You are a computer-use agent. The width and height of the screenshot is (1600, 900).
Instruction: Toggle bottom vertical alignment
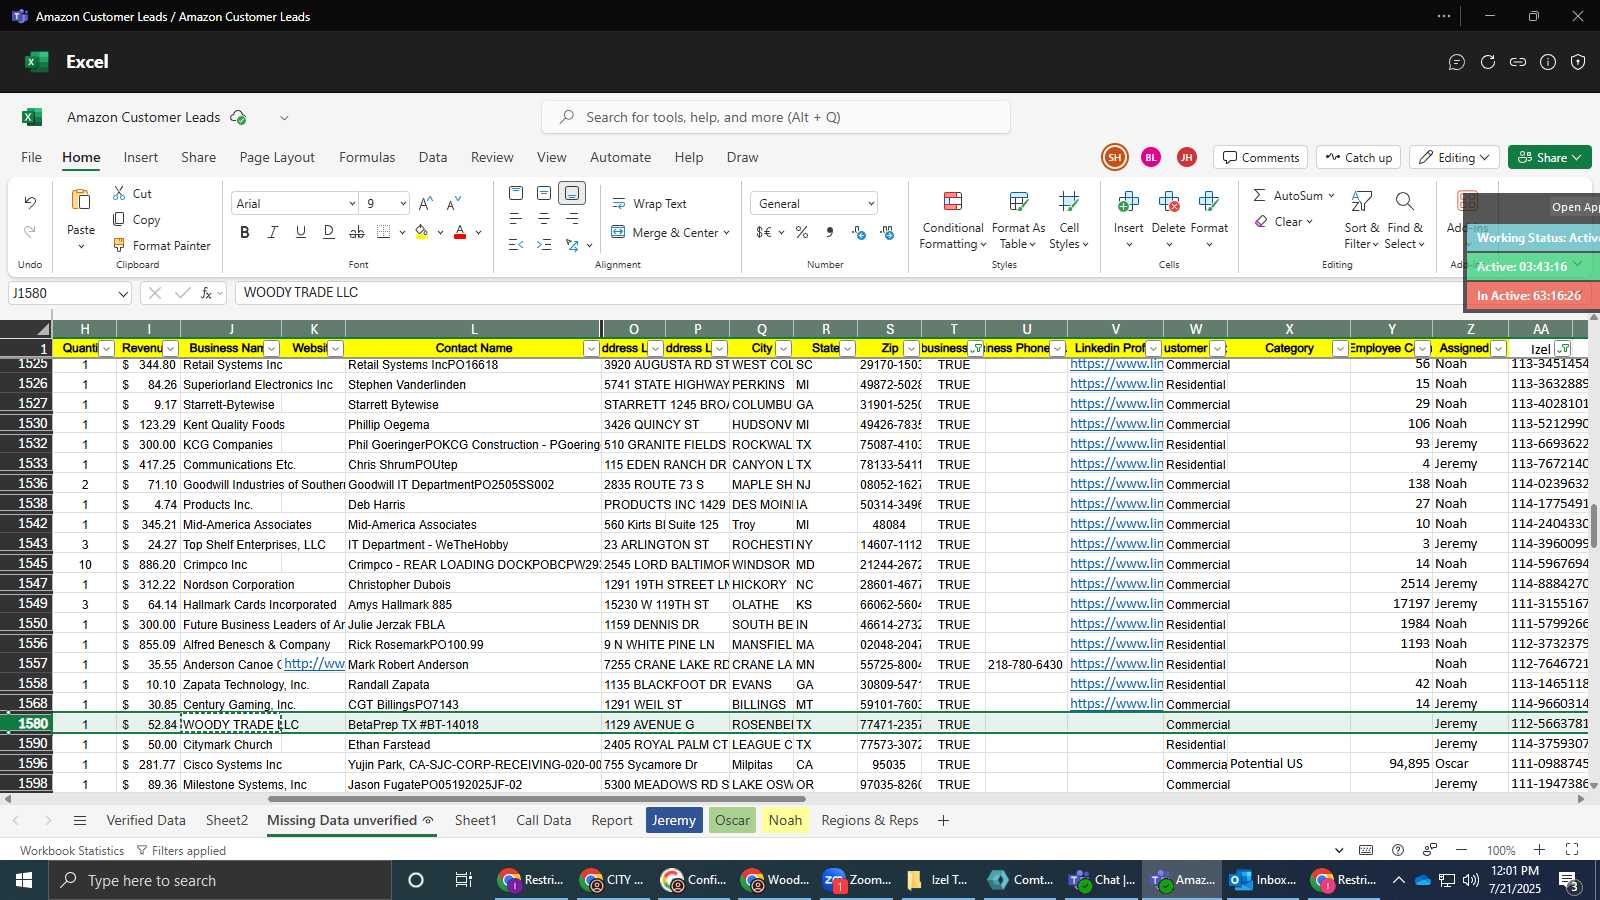(572, 193)
